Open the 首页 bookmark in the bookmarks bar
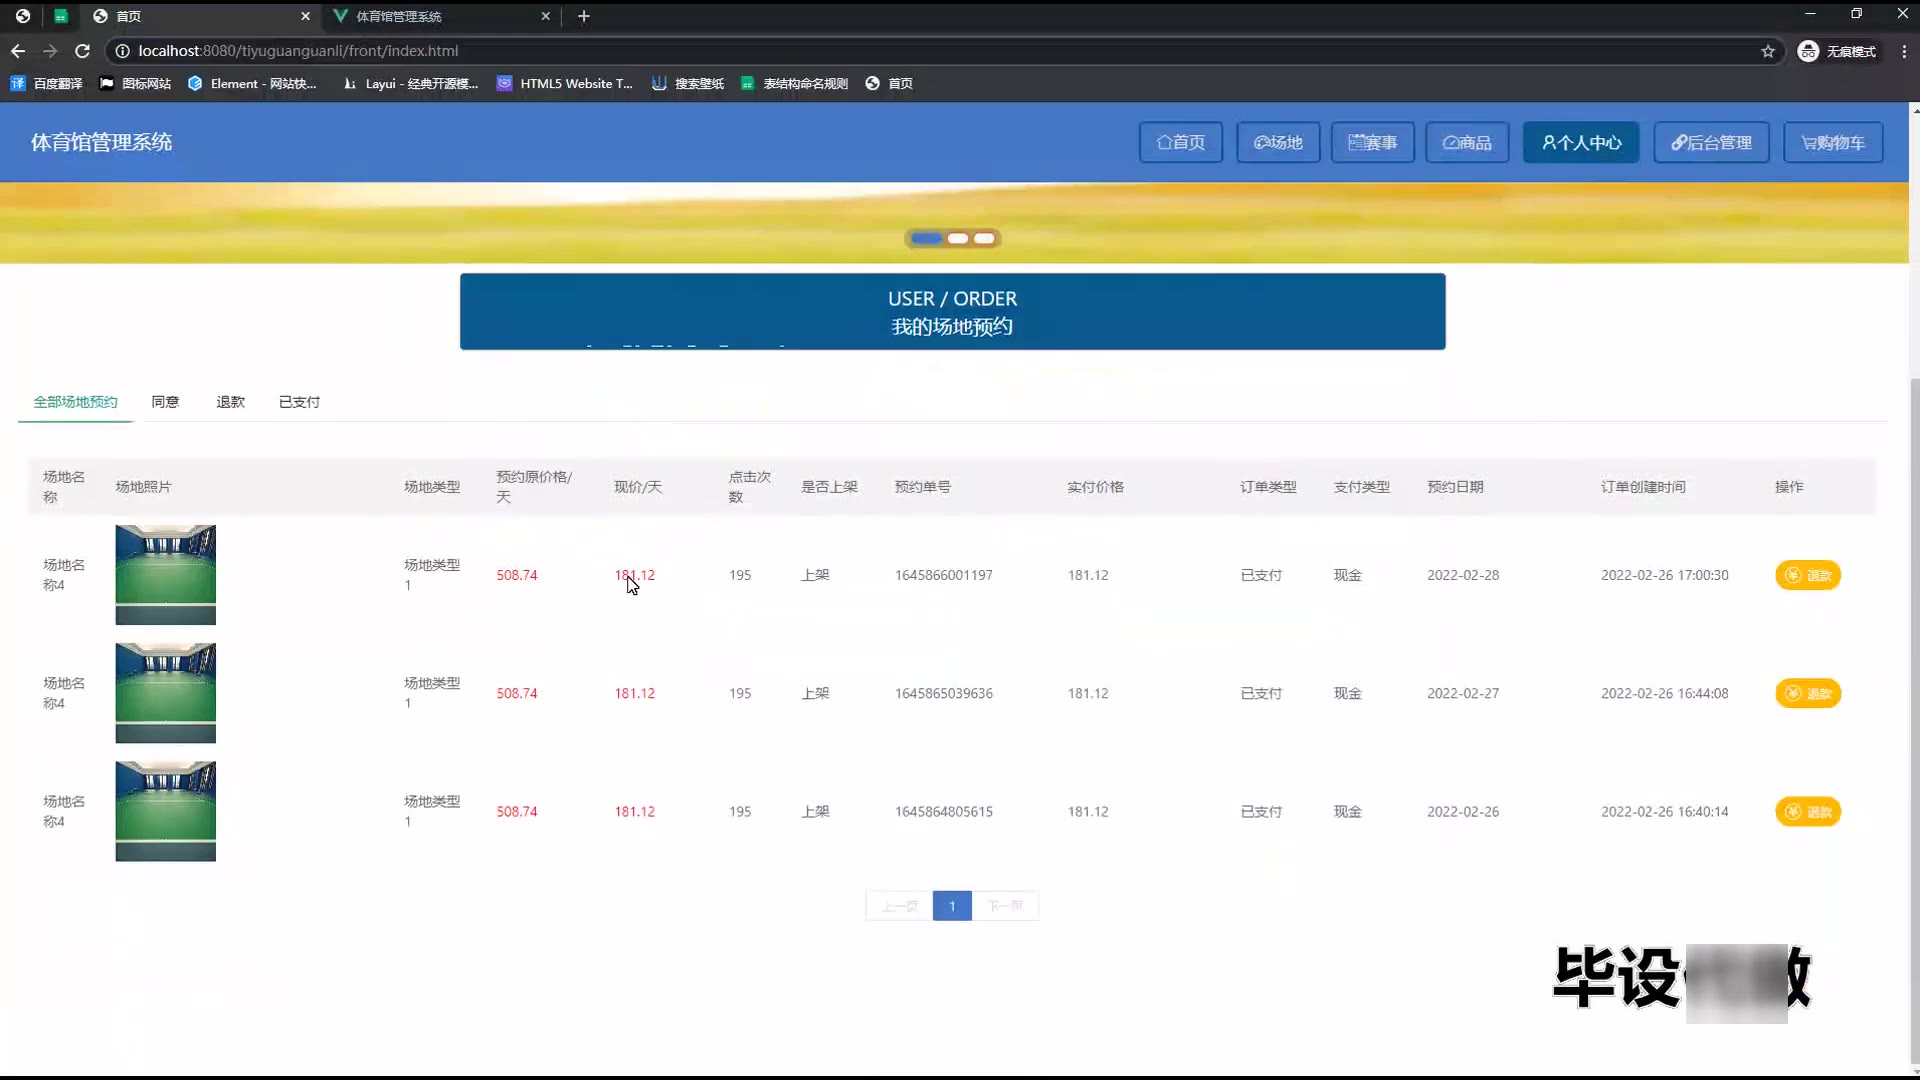The image size is (1920, 1080). [889, 84]
